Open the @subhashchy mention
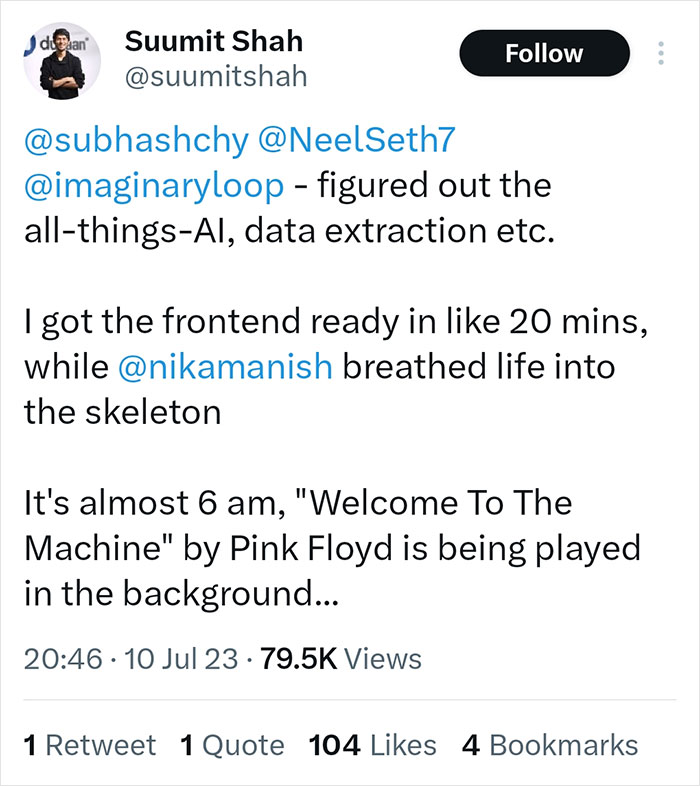 point(135,141)
